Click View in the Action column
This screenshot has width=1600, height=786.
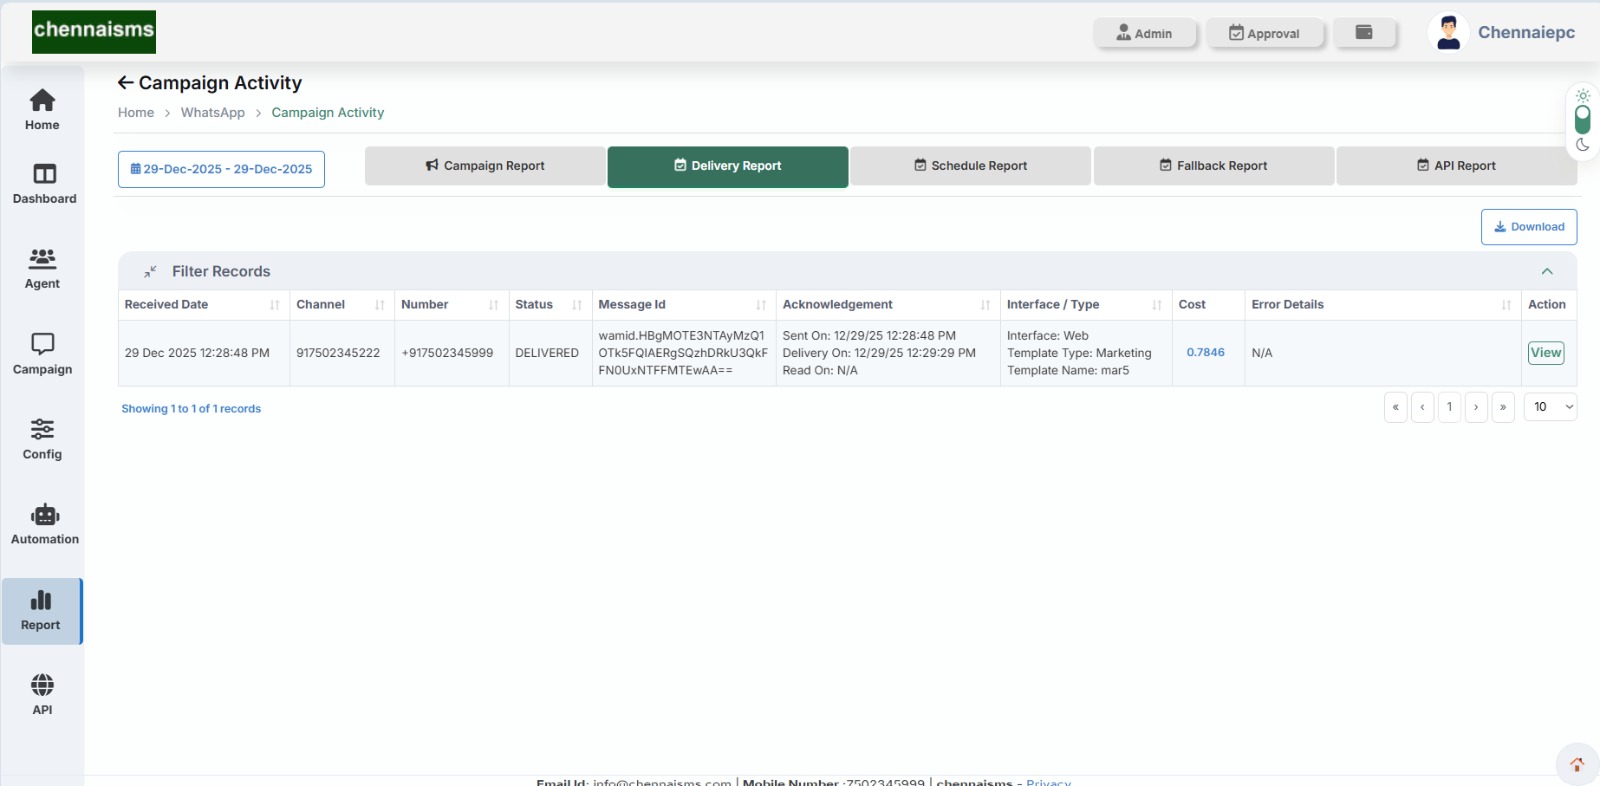pos(1545,353)
